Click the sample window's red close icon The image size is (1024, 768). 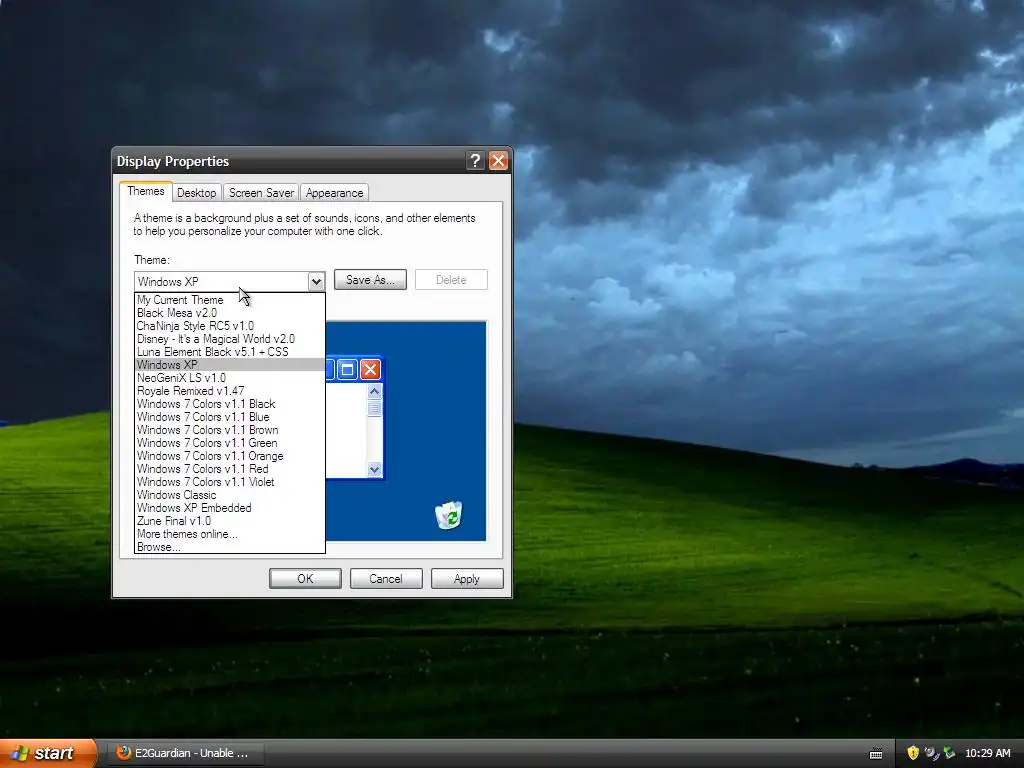tap(370, 370)
